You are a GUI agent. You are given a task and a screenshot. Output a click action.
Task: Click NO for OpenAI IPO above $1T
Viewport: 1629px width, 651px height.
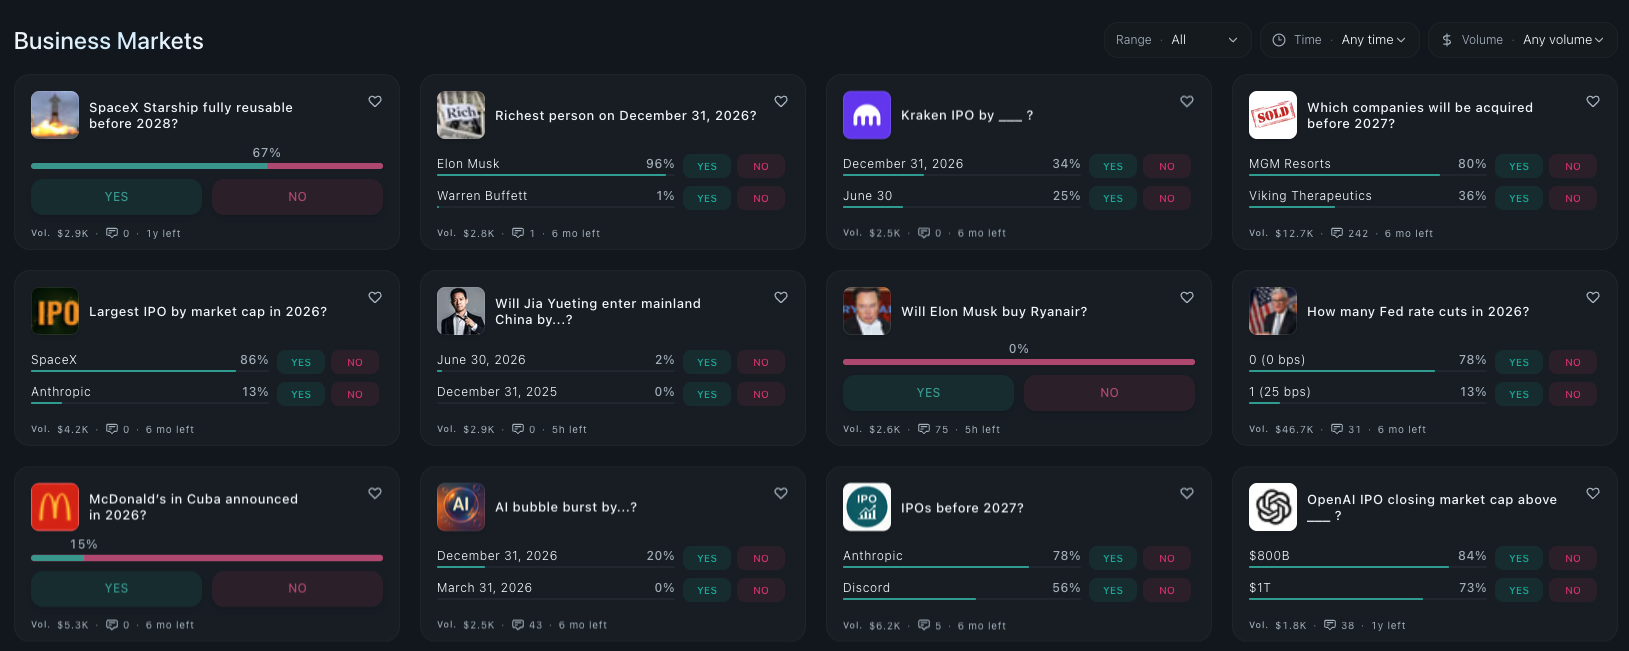click(1573, 590)
